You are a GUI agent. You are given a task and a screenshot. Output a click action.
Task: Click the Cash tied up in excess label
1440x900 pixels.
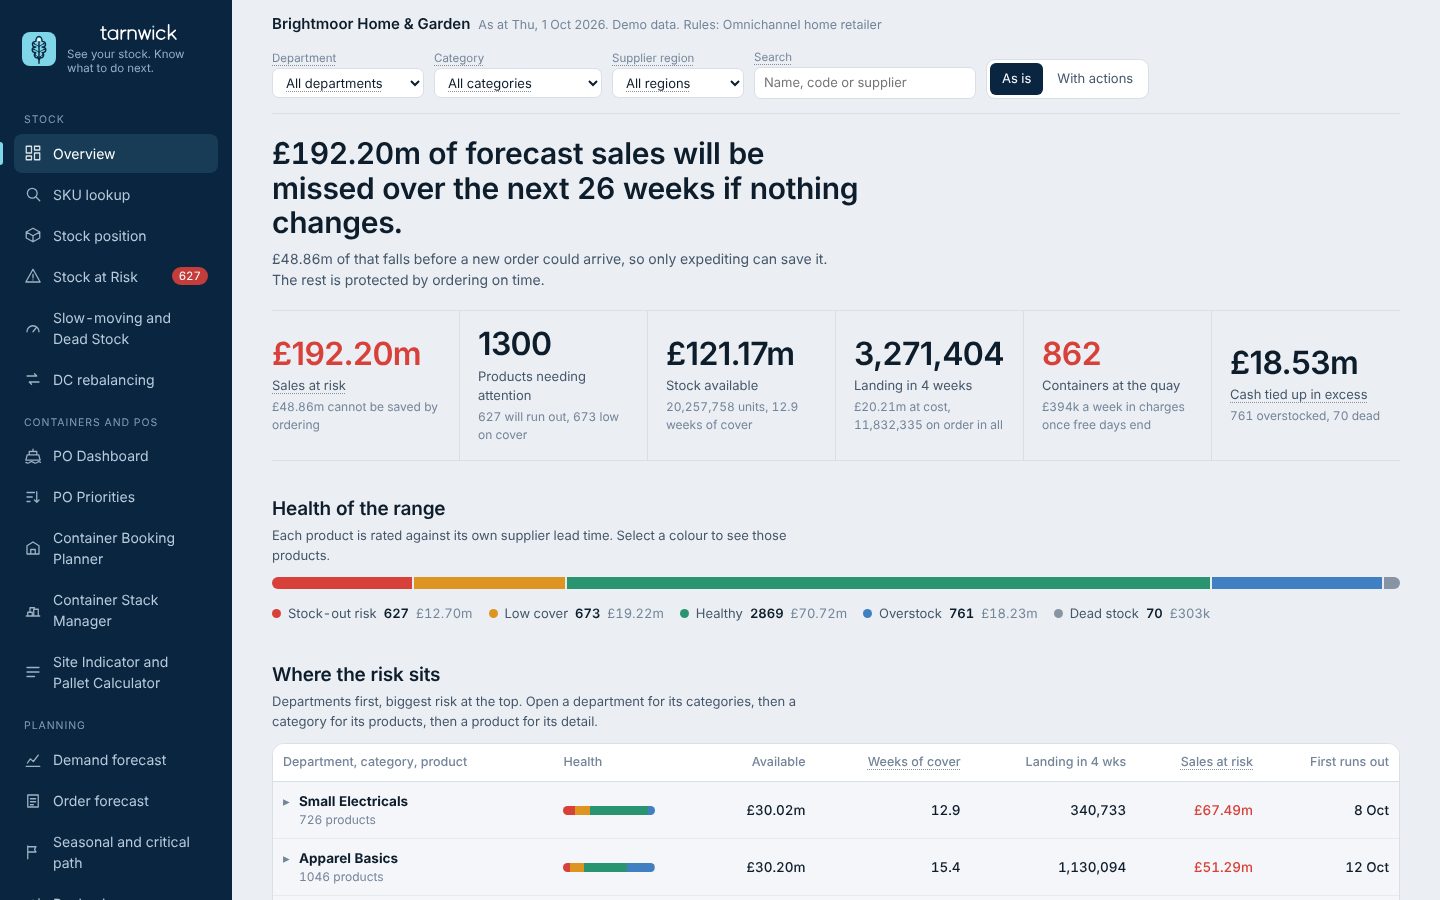point(1298,394)
